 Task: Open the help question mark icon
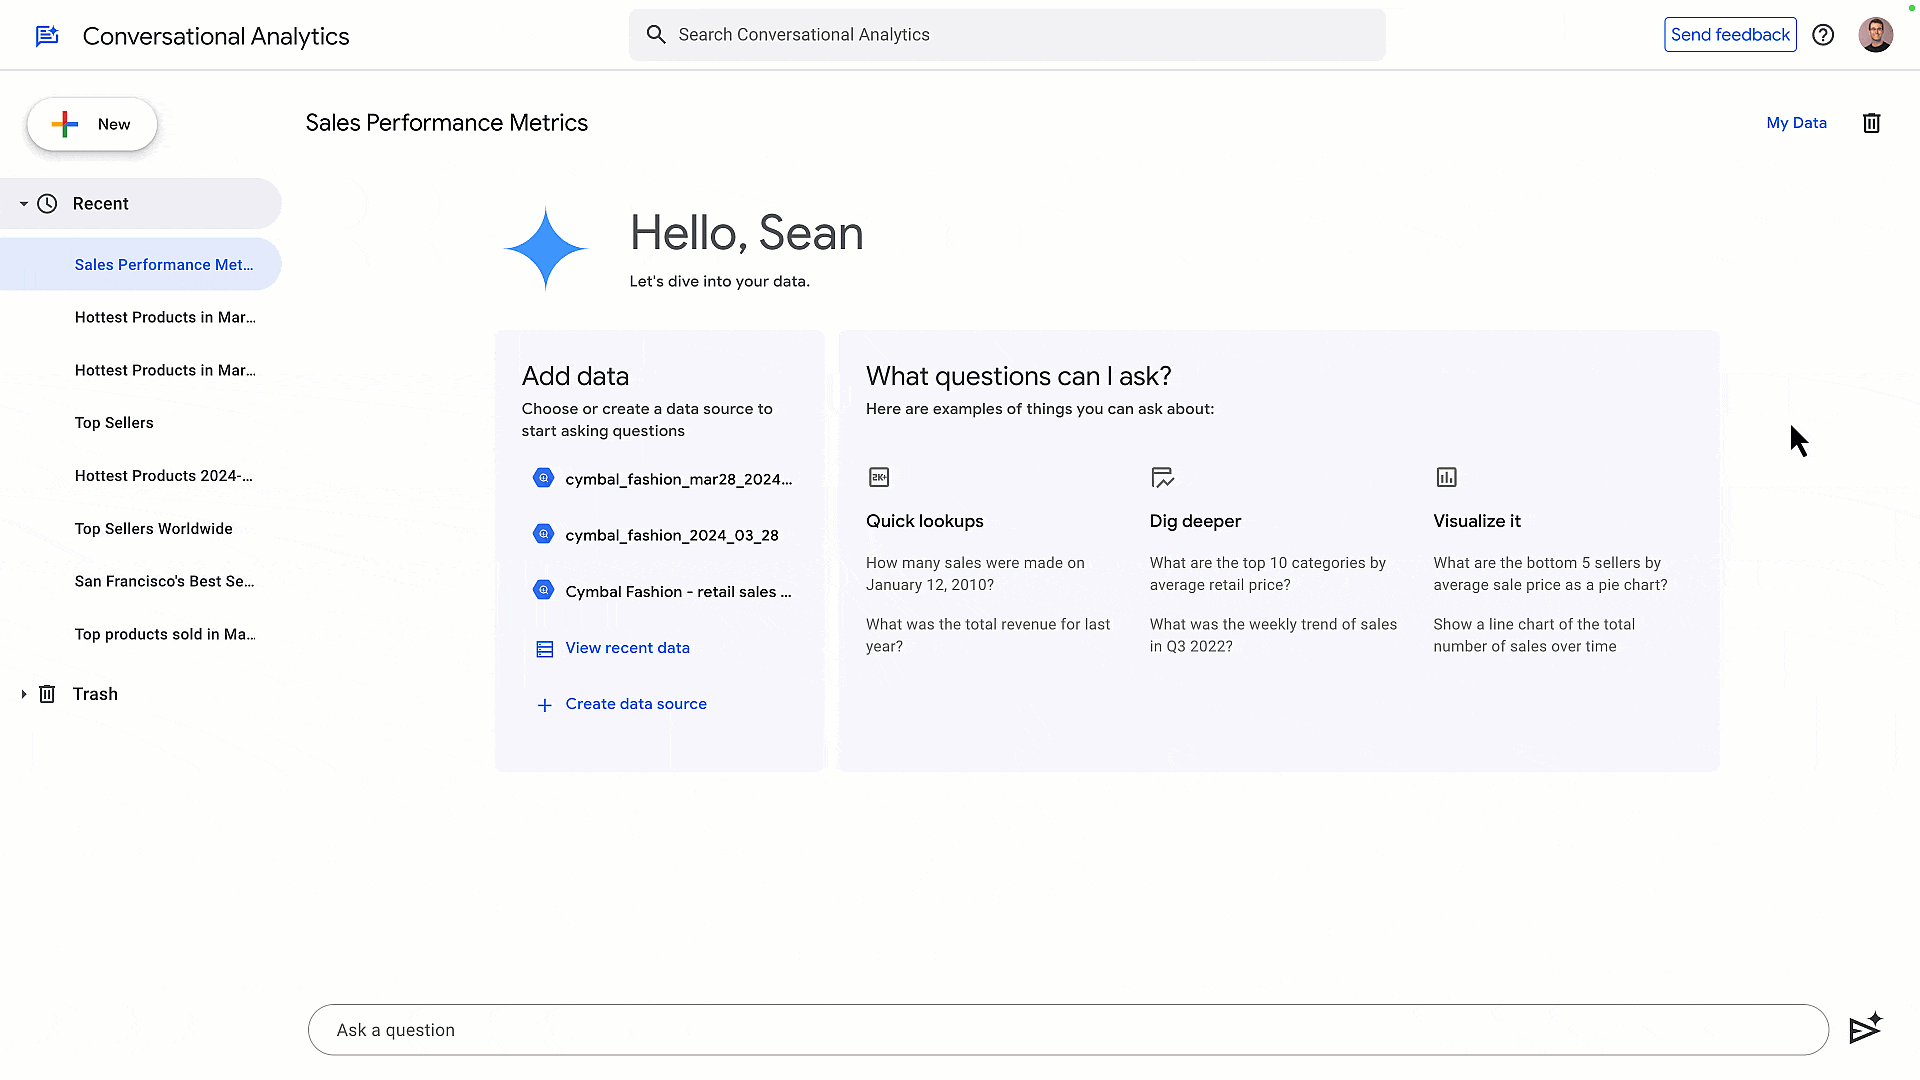tap(1823, 34)
